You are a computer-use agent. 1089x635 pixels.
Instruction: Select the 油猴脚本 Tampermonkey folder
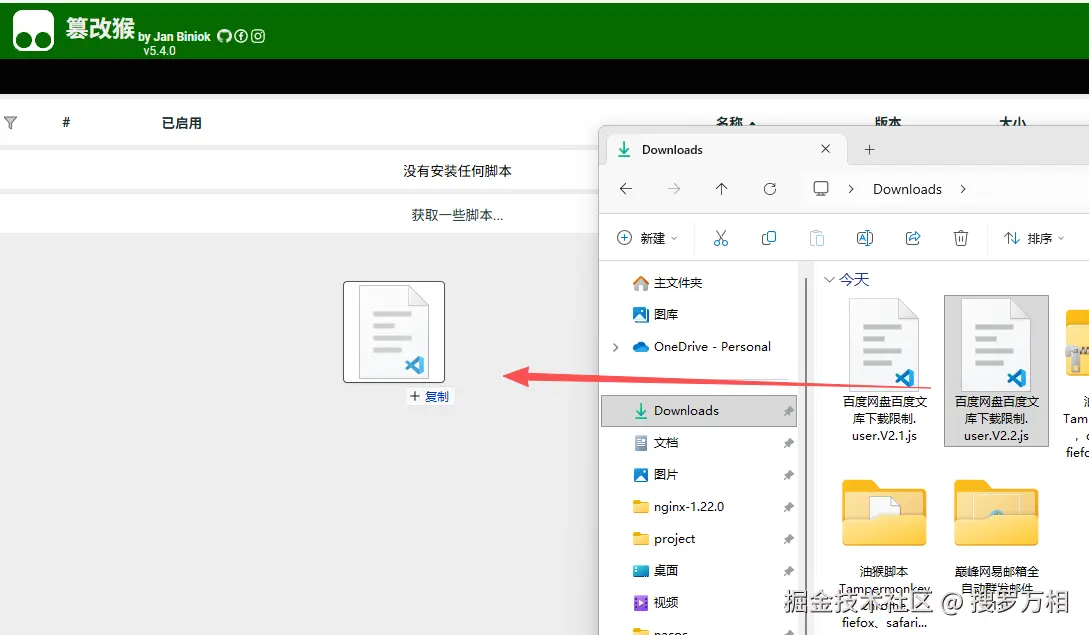[884, 554]
